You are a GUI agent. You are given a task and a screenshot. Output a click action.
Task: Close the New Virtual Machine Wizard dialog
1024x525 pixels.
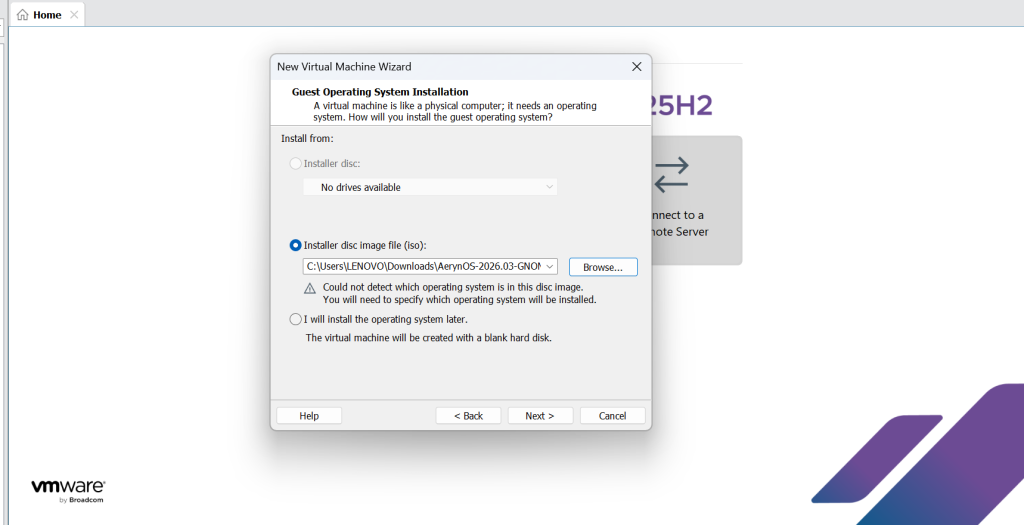(x=636, y=67)
